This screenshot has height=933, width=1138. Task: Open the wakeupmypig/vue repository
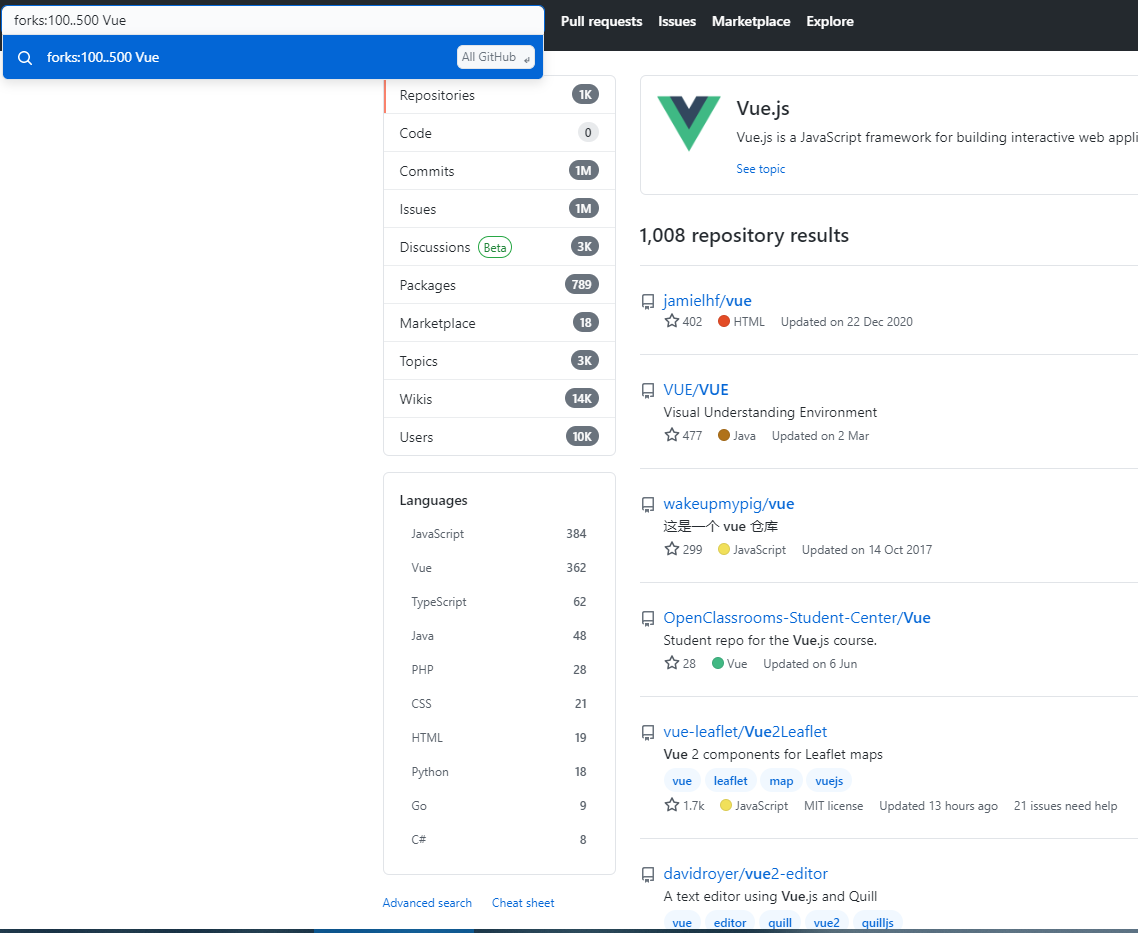[x=729, y=504]
